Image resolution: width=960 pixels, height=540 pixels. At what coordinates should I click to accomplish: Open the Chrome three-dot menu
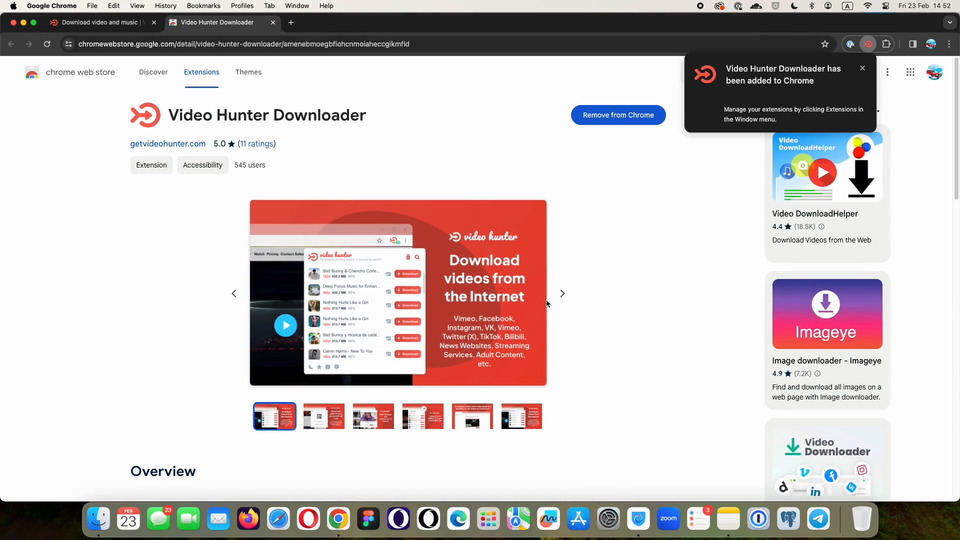click(949, 44)
